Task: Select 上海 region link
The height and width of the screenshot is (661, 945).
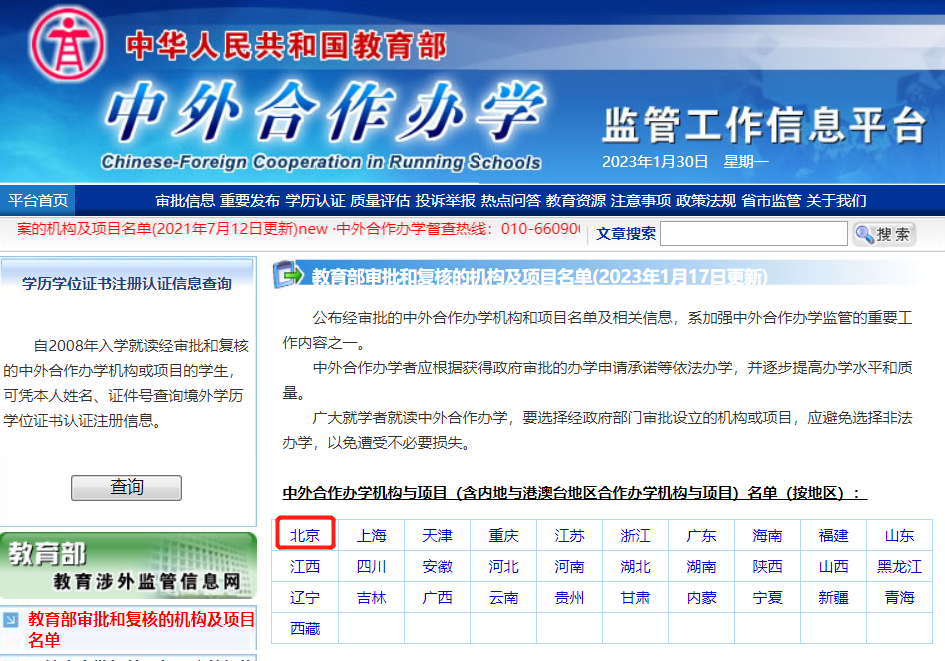Action: tap(371, 535)
